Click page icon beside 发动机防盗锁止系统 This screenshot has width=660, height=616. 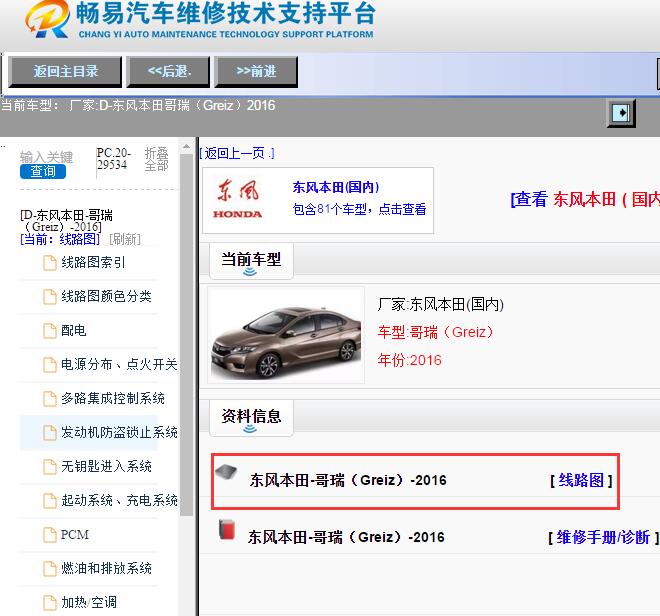coord(50,433)
